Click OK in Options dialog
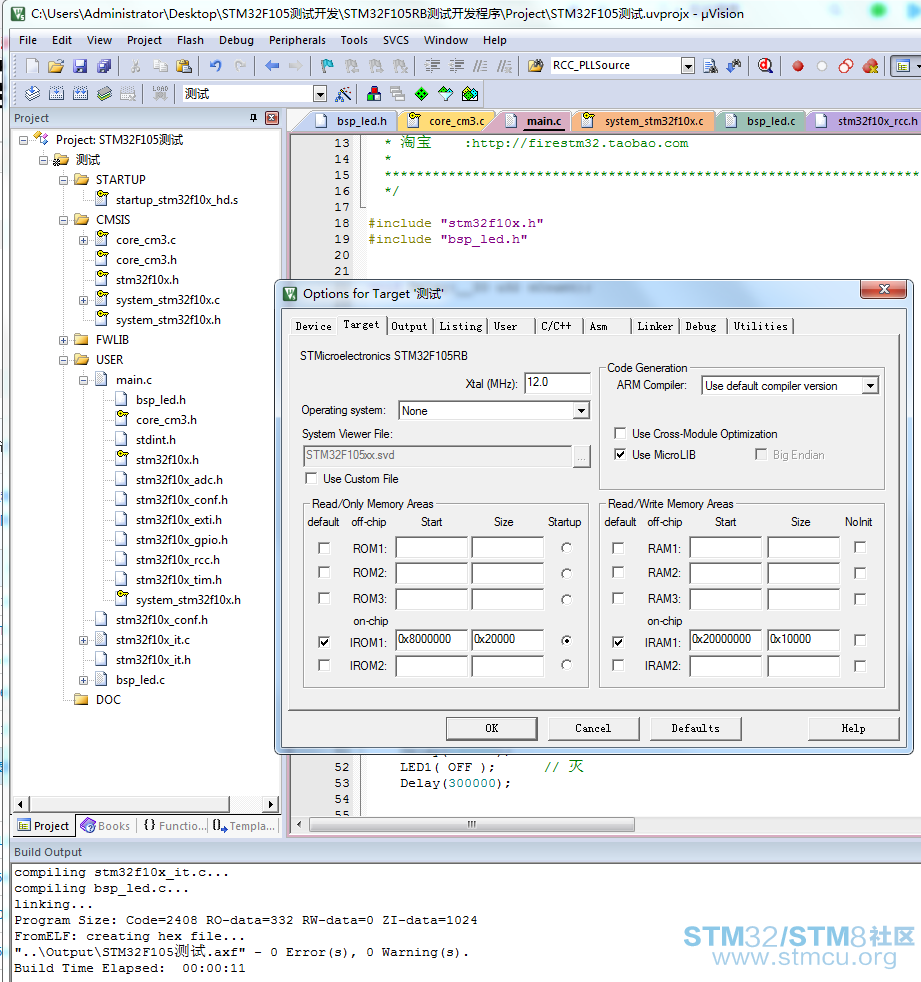 coord(491,728)
